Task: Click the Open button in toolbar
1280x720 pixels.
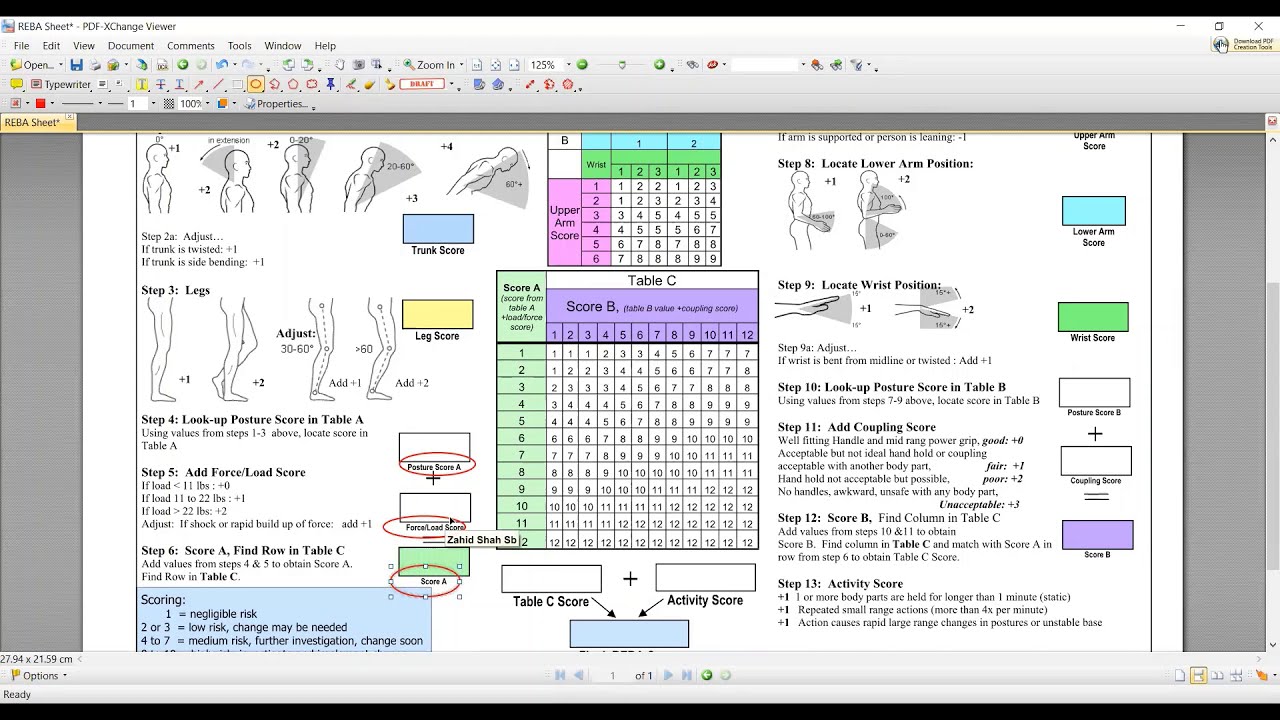Action: [31, 65]
